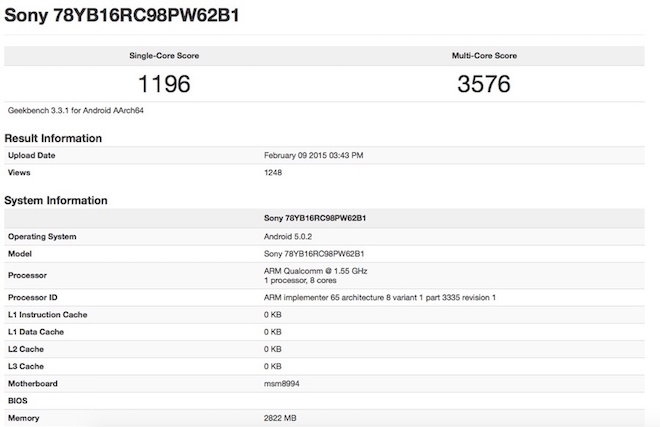Select the L1 Data Cache 0 KB value
The height and width of the screenshot is (427, 660).
click(x=273, y=332)
